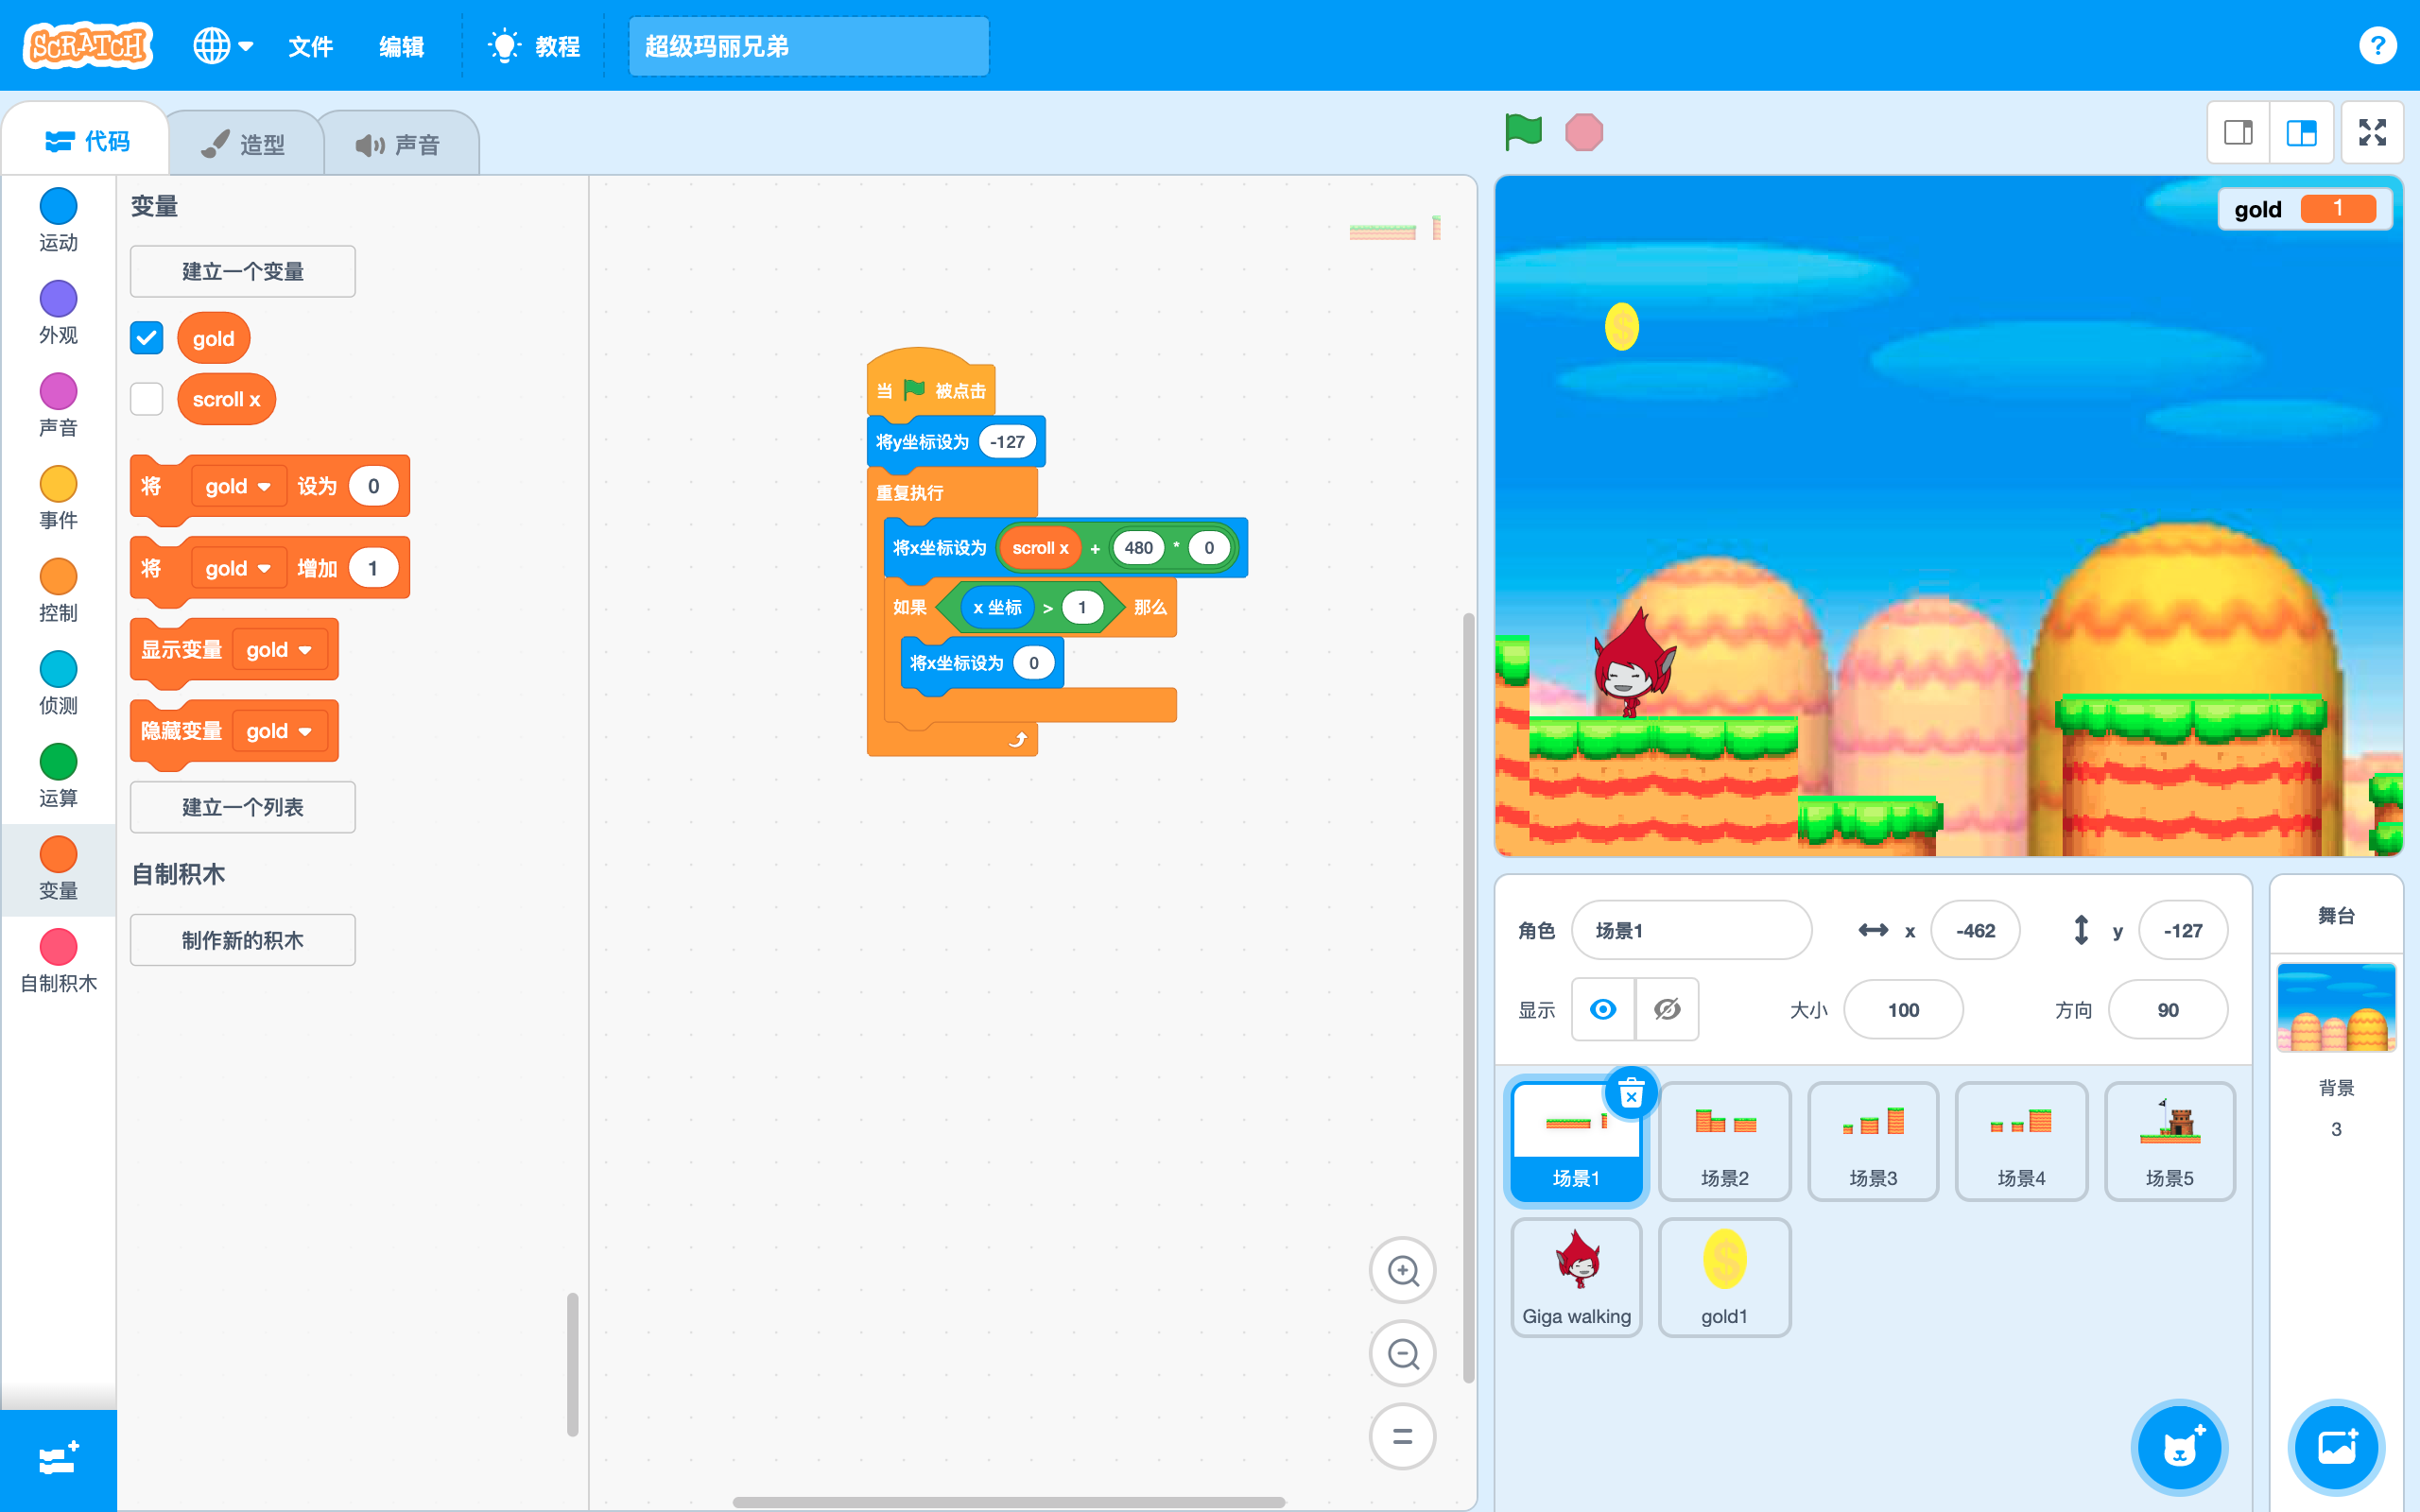Select sprite 场景5

tap(2170, 1142)
